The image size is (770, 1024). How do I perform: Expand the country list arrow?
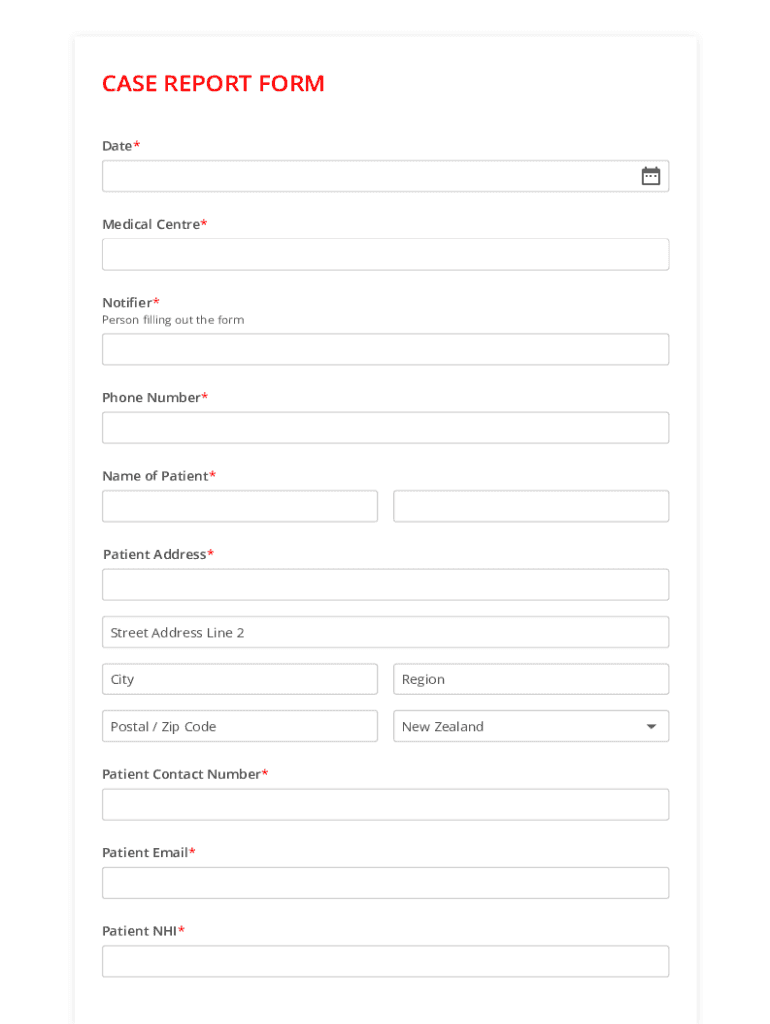pos(651,727)
